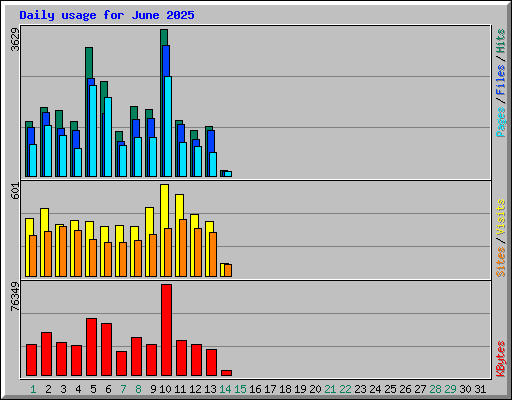Click day 30 on the x-axis
The image size is (512, 400).
[465, 389]
